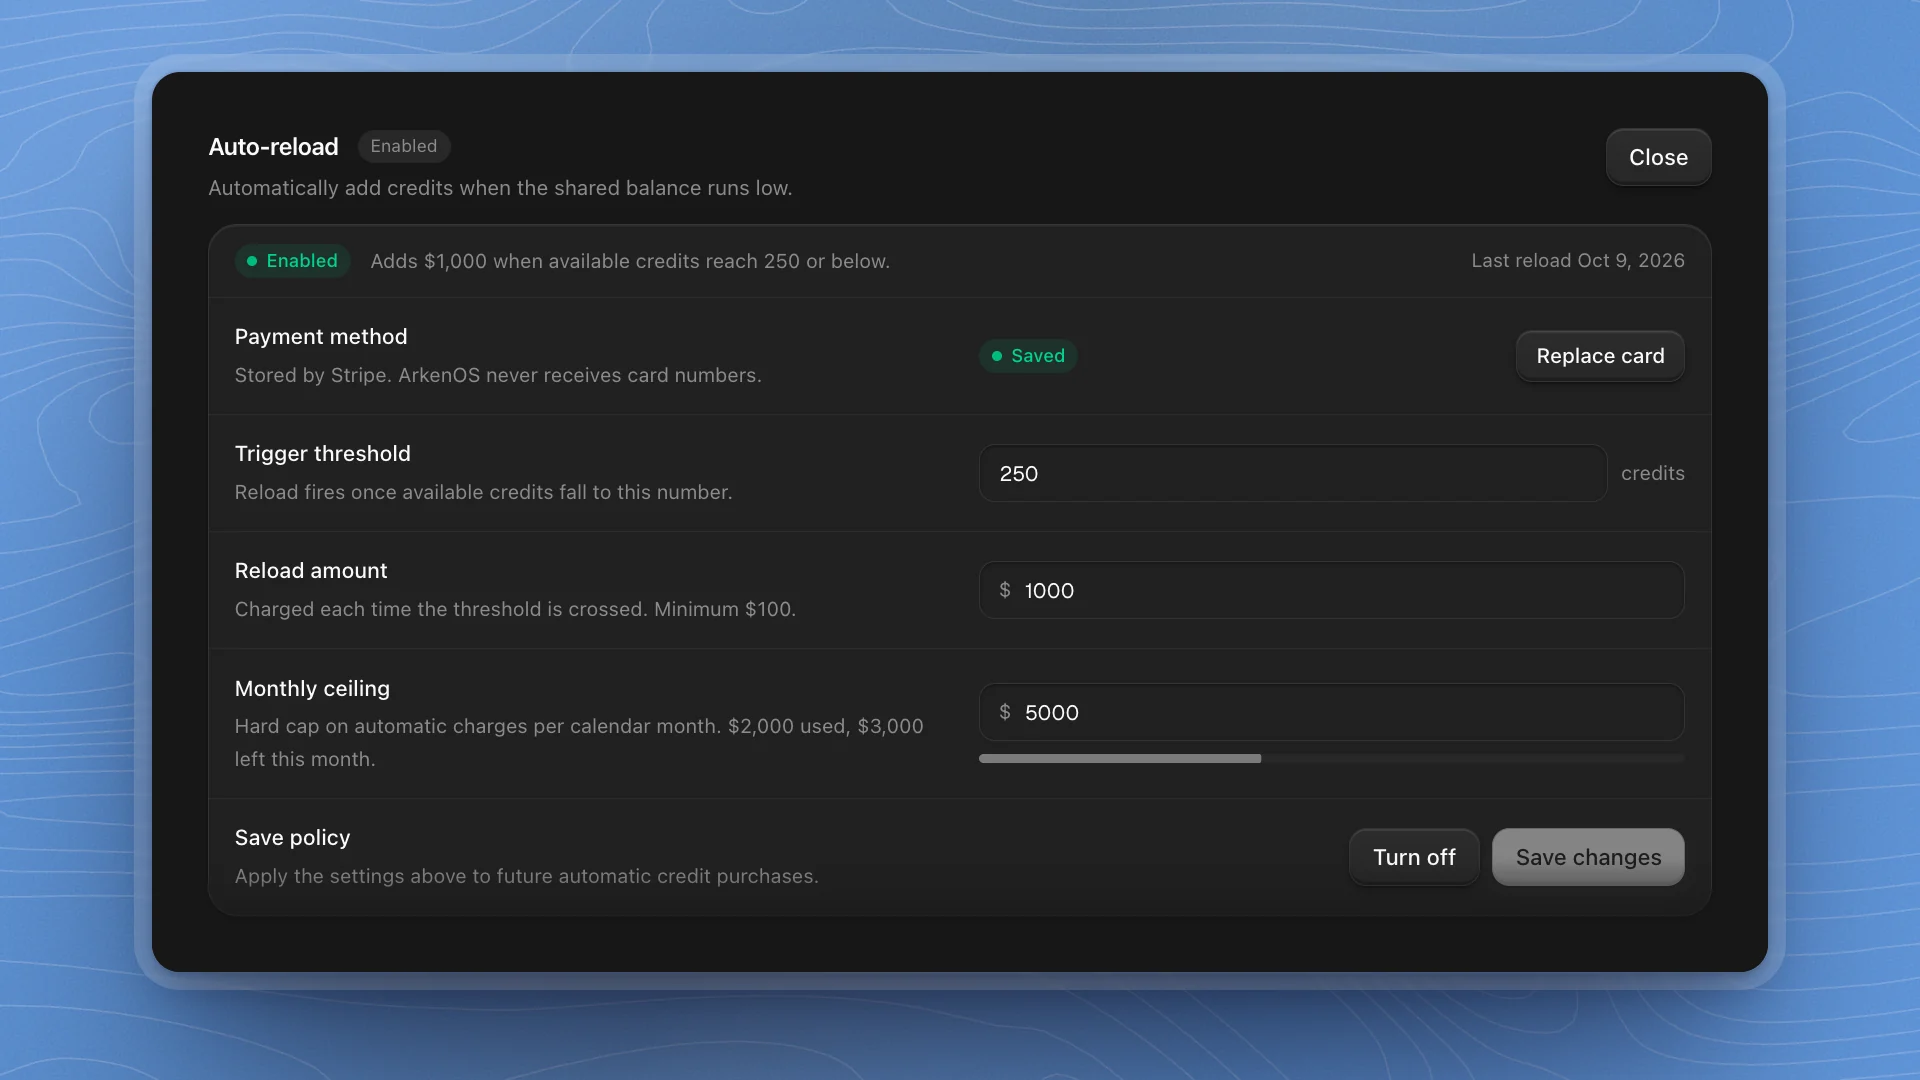Image resolution: width=1920 pixels, height=1080 pixels.
Task: Save changes to the reload policy
Action: [1588, 857]
